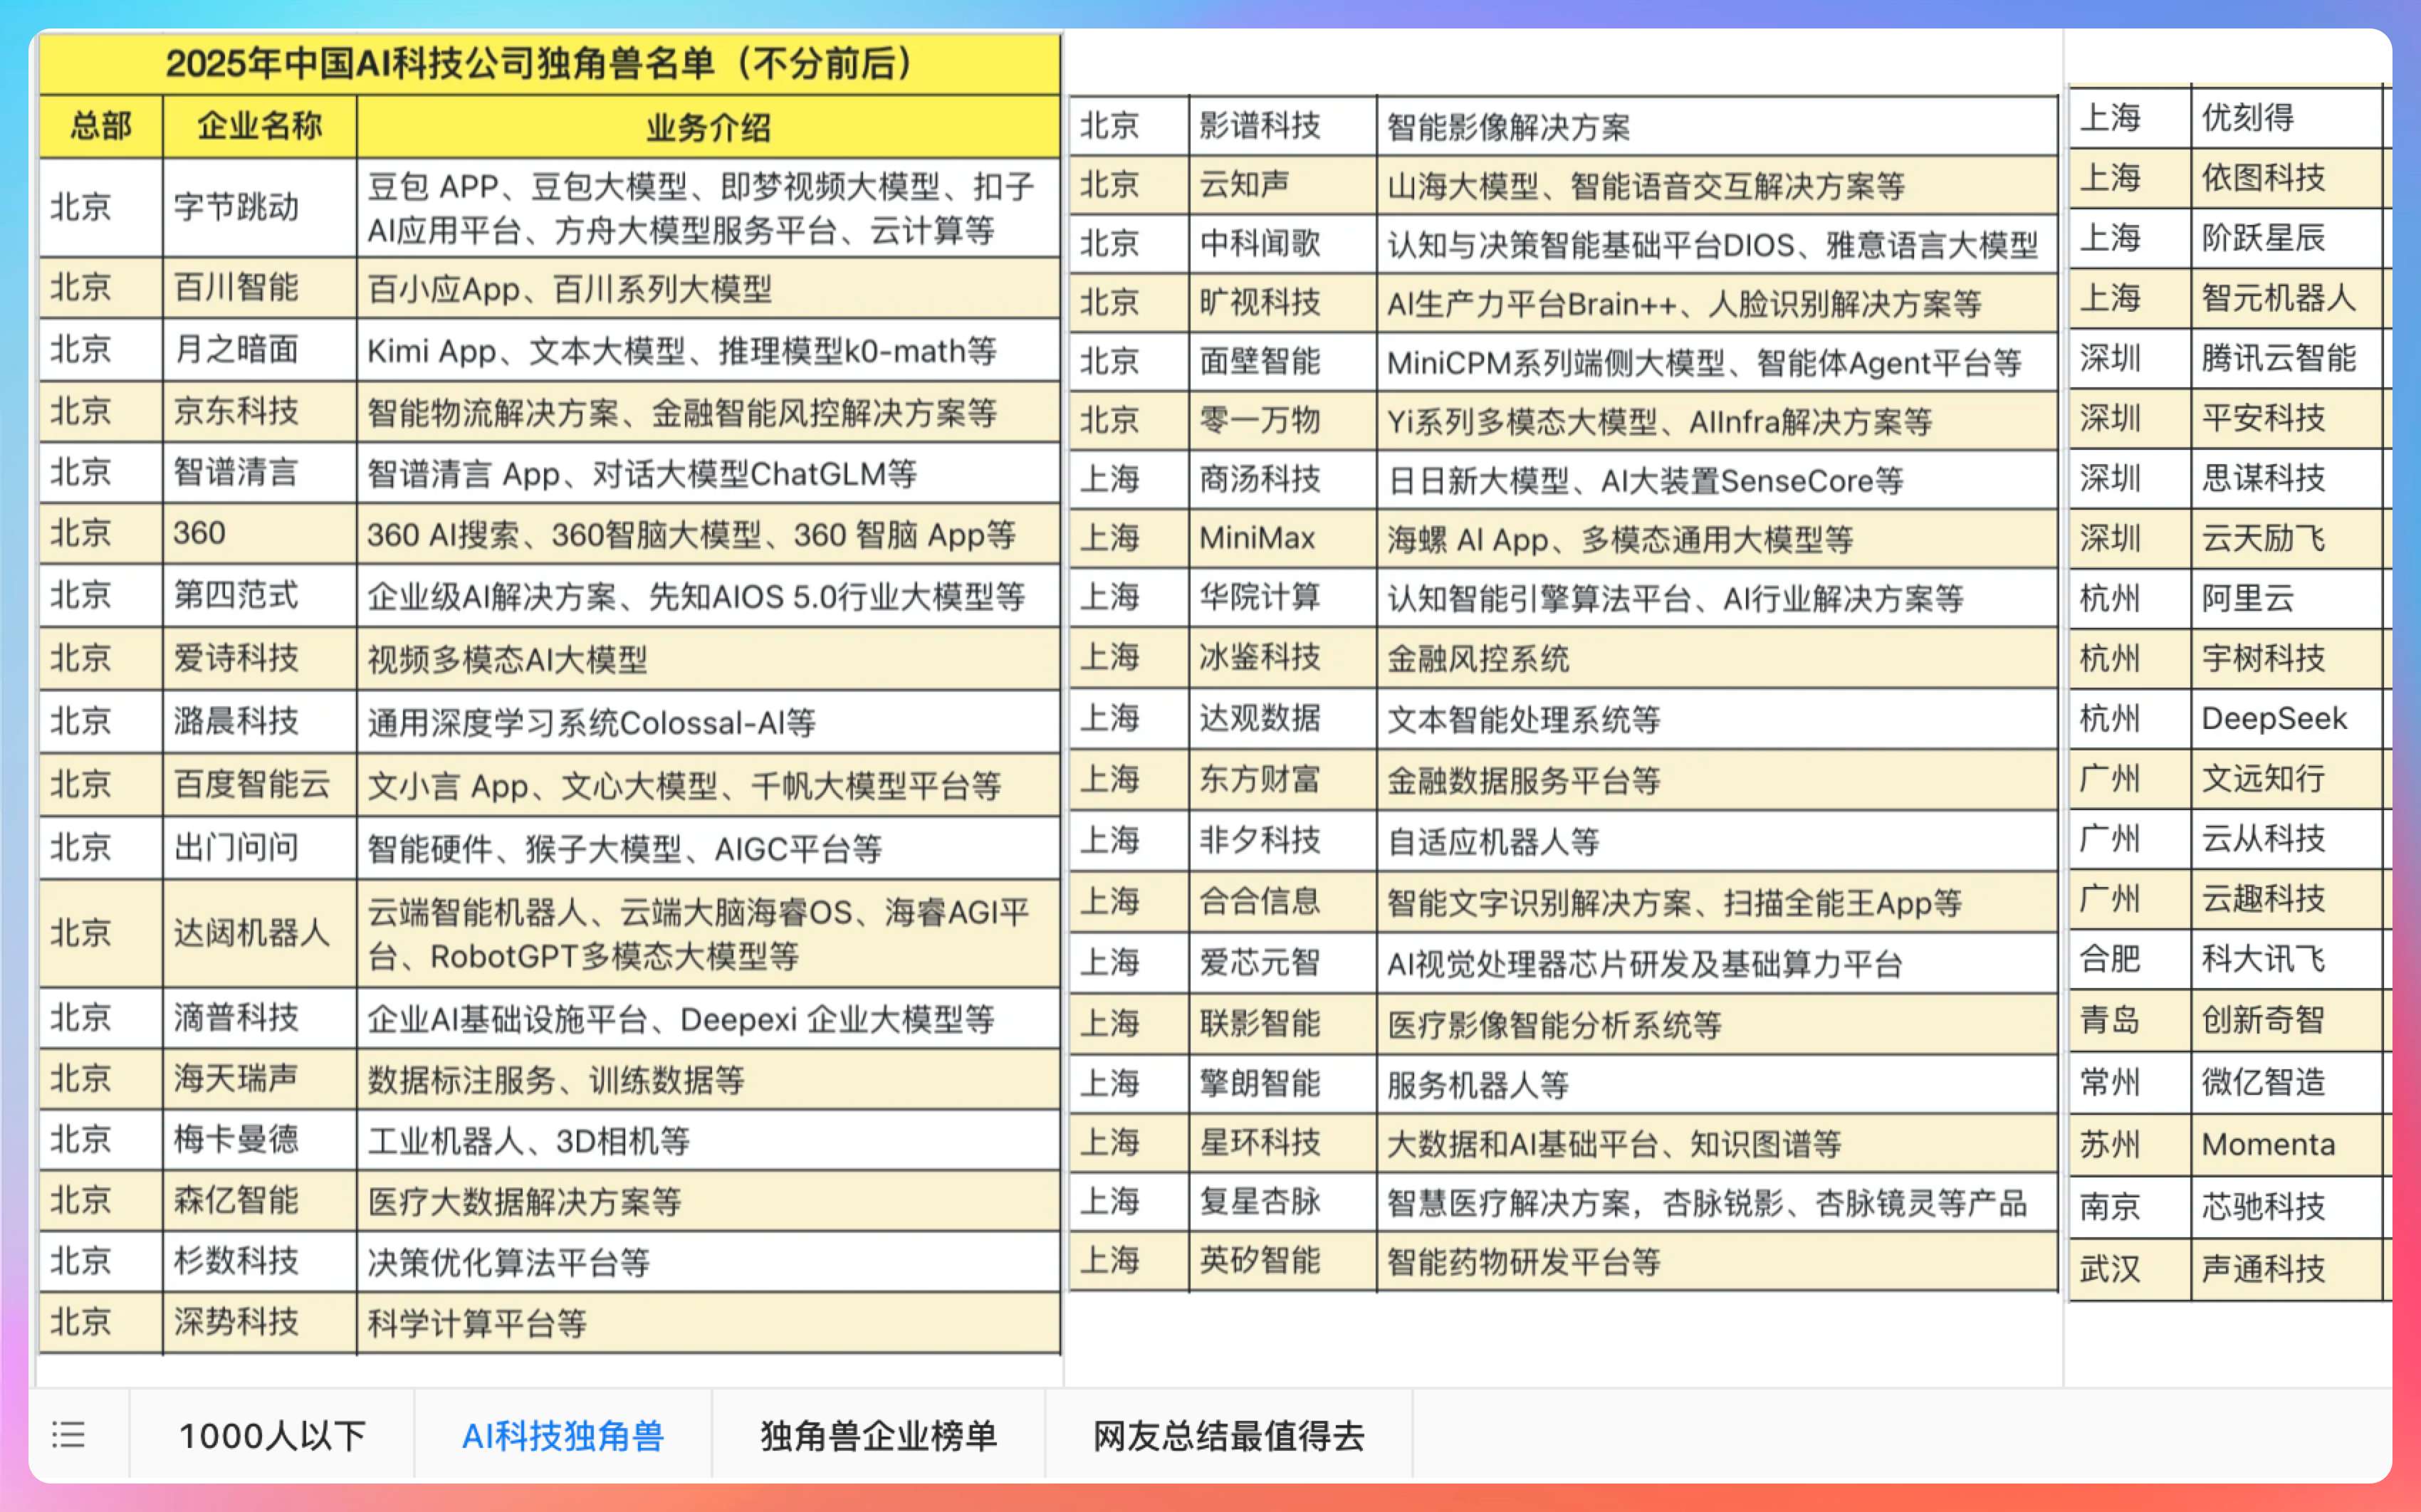
Task: Switch to the 网友总结最值得去 tab
Action: (1228, 1435)
